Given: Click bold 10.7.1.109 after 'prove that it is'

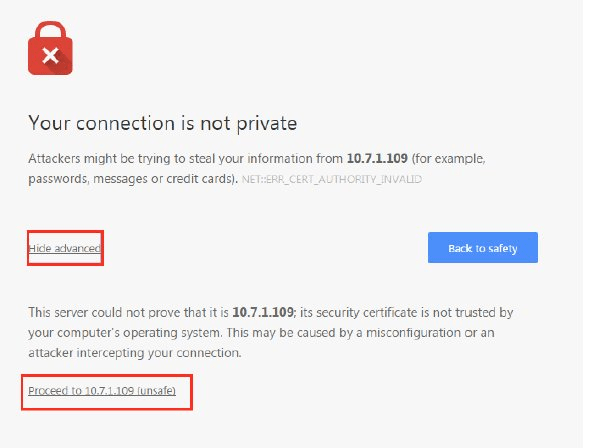Looking at the screenshot, I should pyautogui.click(x=263, y=312).
